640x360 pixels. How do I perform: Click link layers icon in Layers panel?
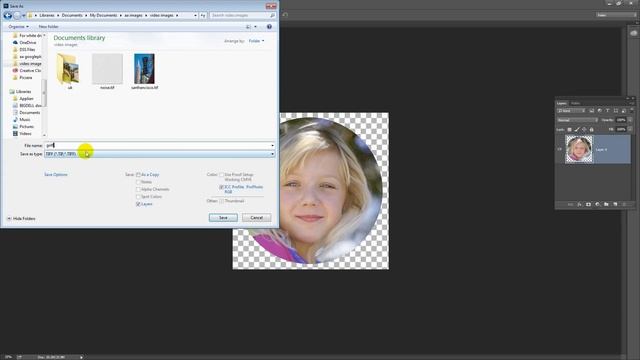tap(570, 204)
